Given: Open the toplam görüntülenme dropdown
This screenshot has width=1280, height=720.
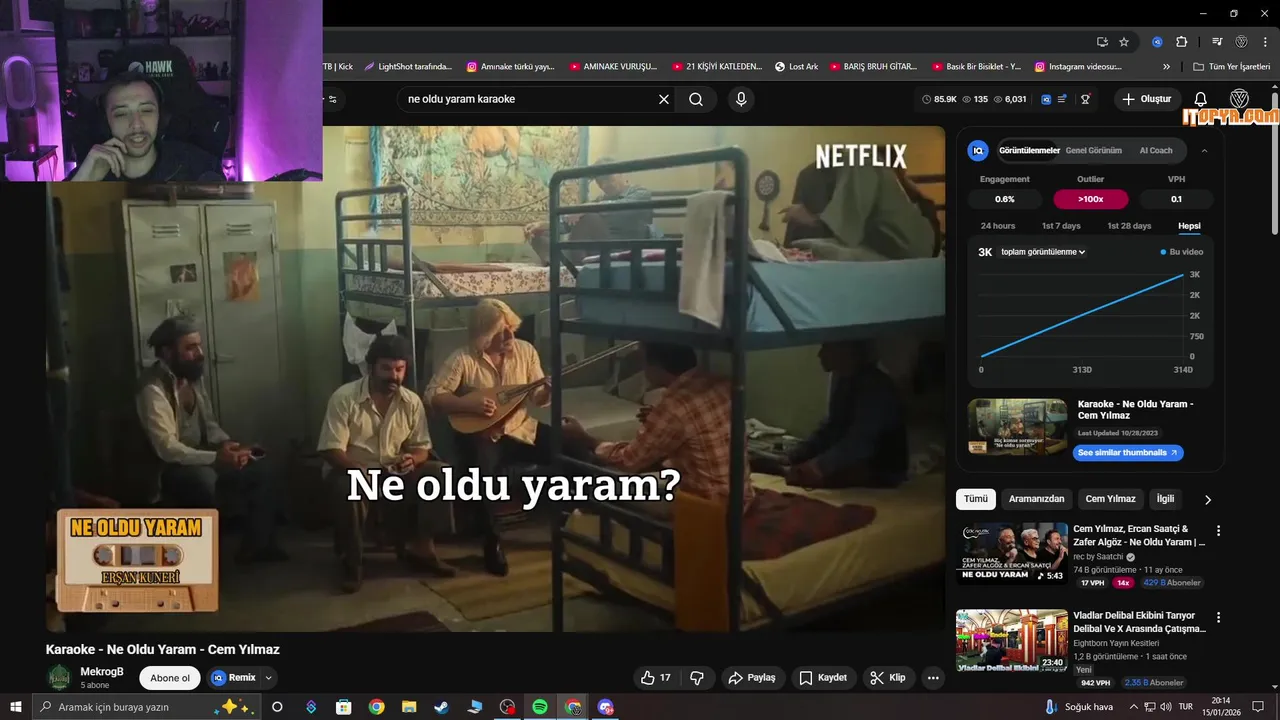Looking at the screenshot, I should click(1043, 252).
